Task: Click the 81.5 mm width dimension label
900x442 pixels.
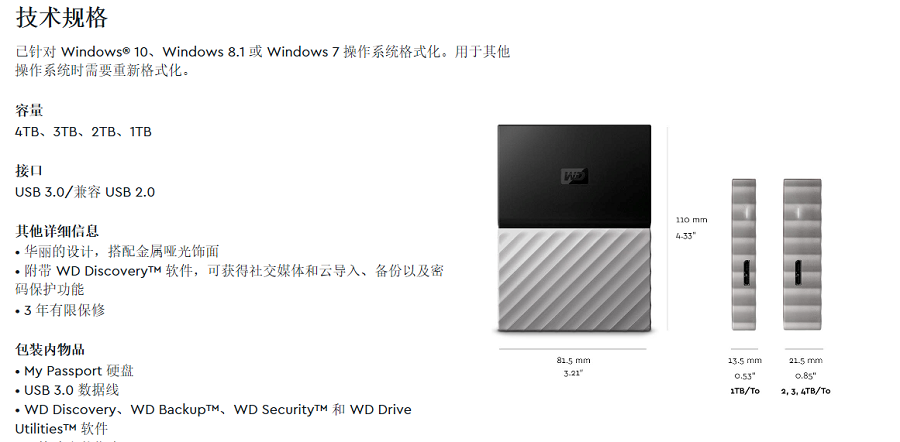Action: click(573, 360)
